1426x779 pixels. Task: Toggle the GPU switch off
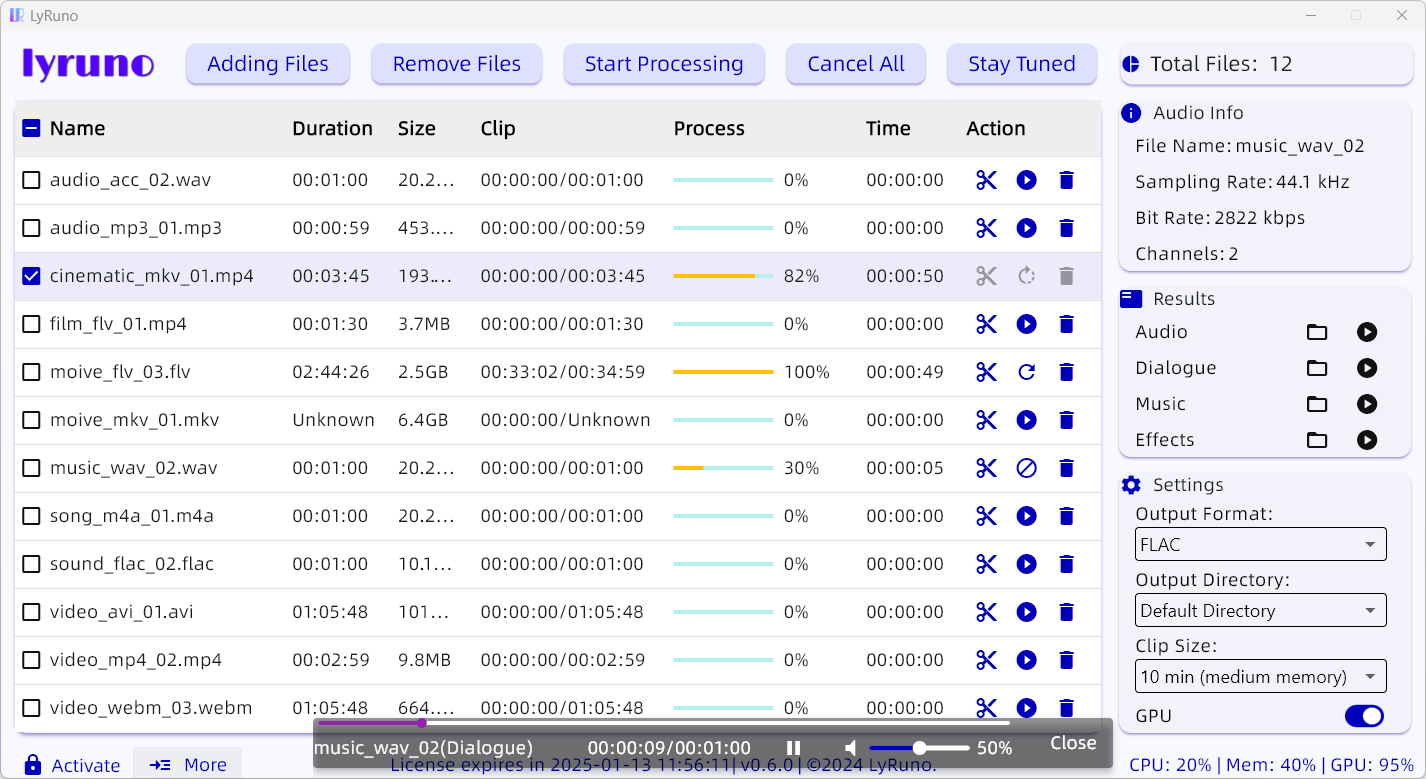tap(1364, 716)
